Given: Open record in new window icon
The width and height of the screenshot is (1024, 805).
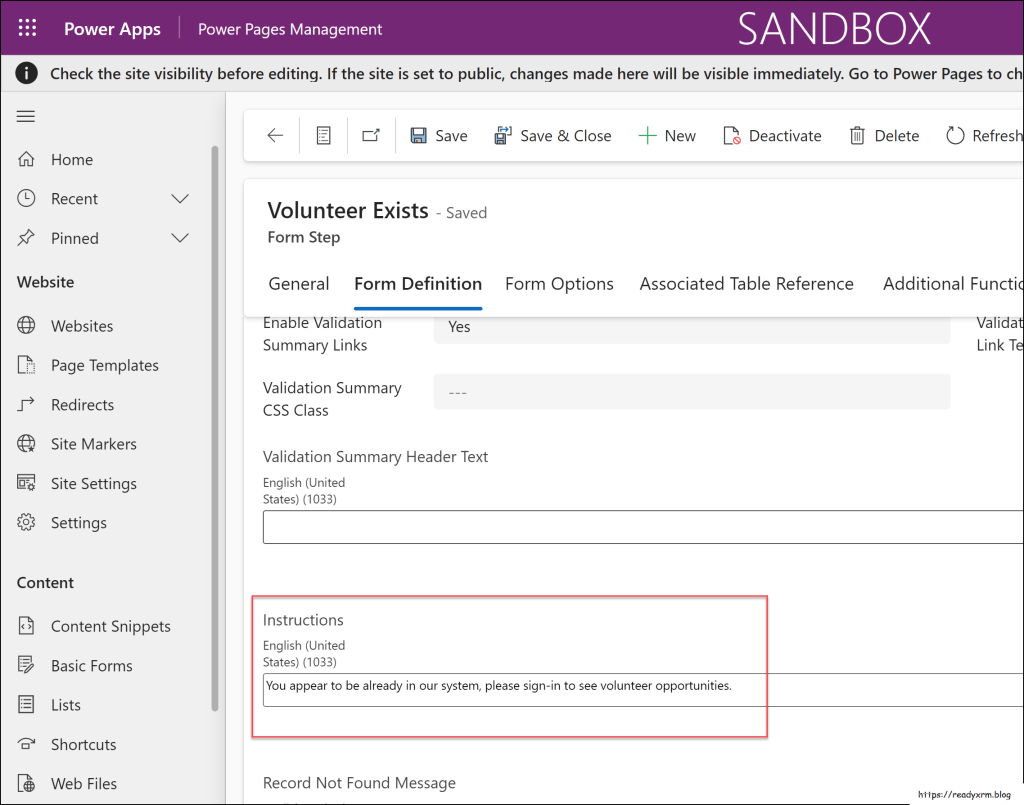Looking at the screenshot, I should coord(371,136).
